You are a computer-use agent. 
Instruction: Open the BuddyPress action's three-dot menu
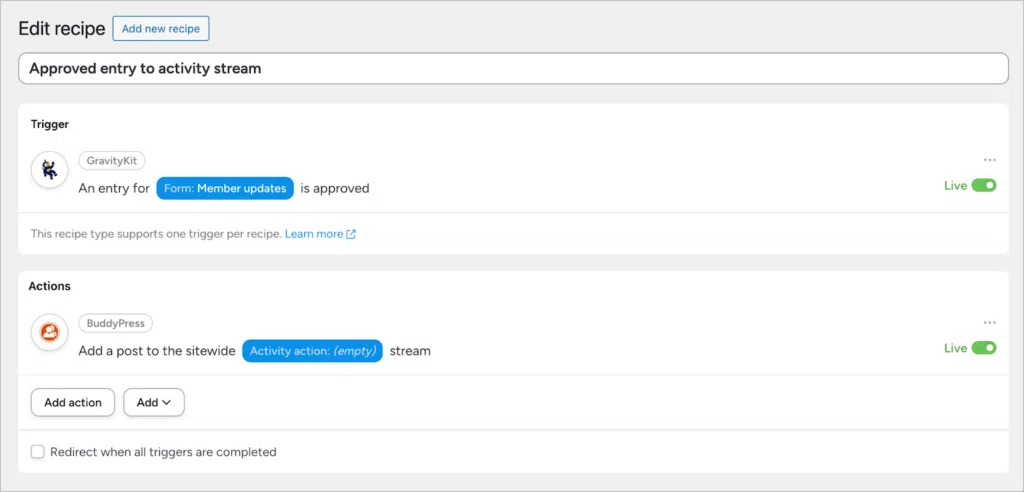pyautogui.click(x=989, y=323)
